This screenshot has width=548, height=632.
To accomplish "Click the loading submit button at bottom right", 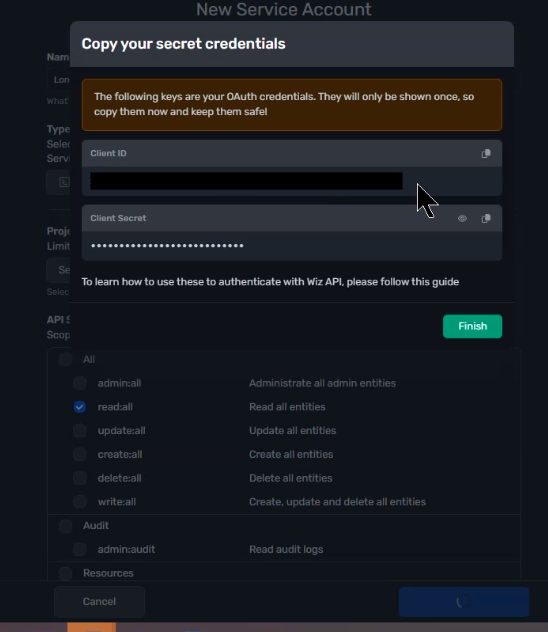I will coord(463,602).
